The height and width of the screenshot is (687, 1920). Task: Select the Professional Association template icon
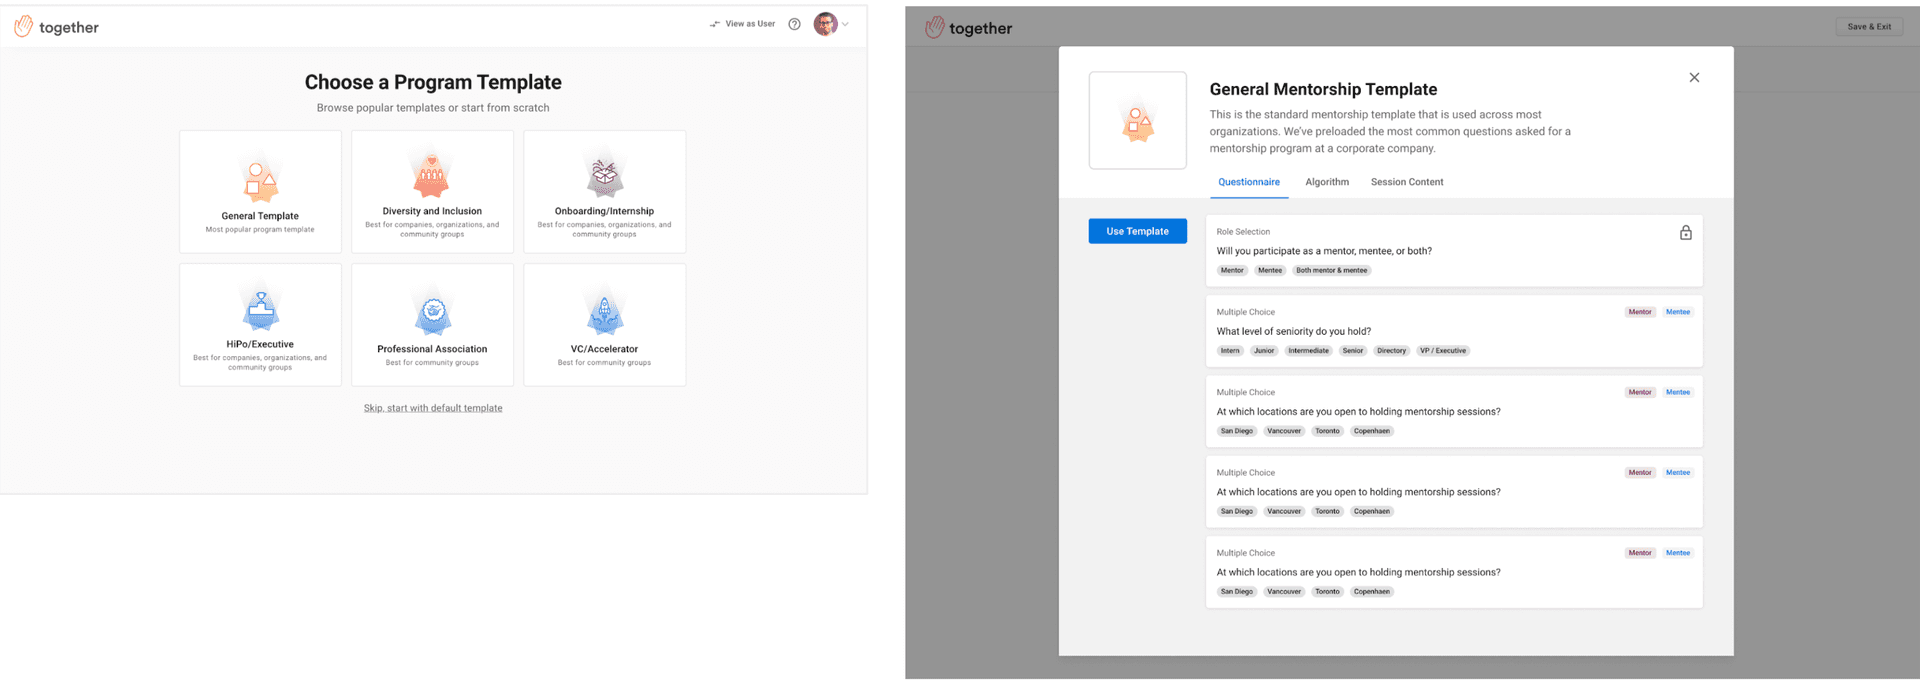[432, 312]
